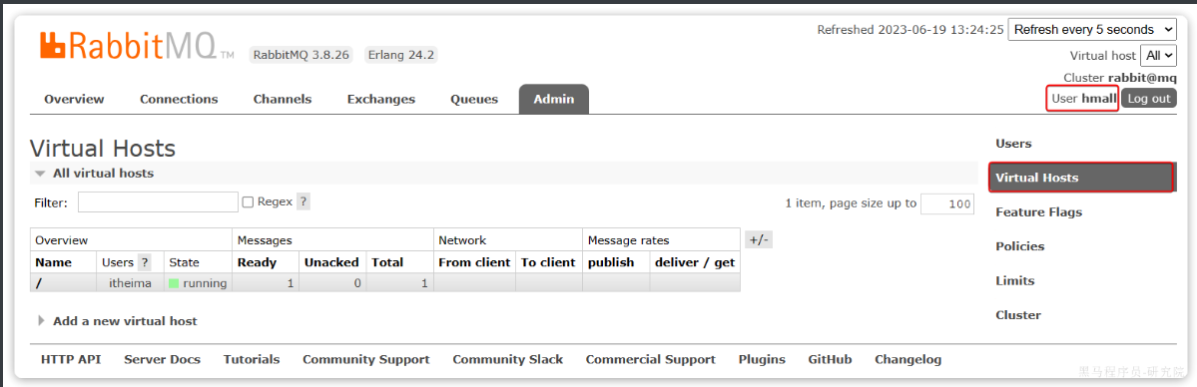Open Limits in the sidebar

click(1015, 281)
